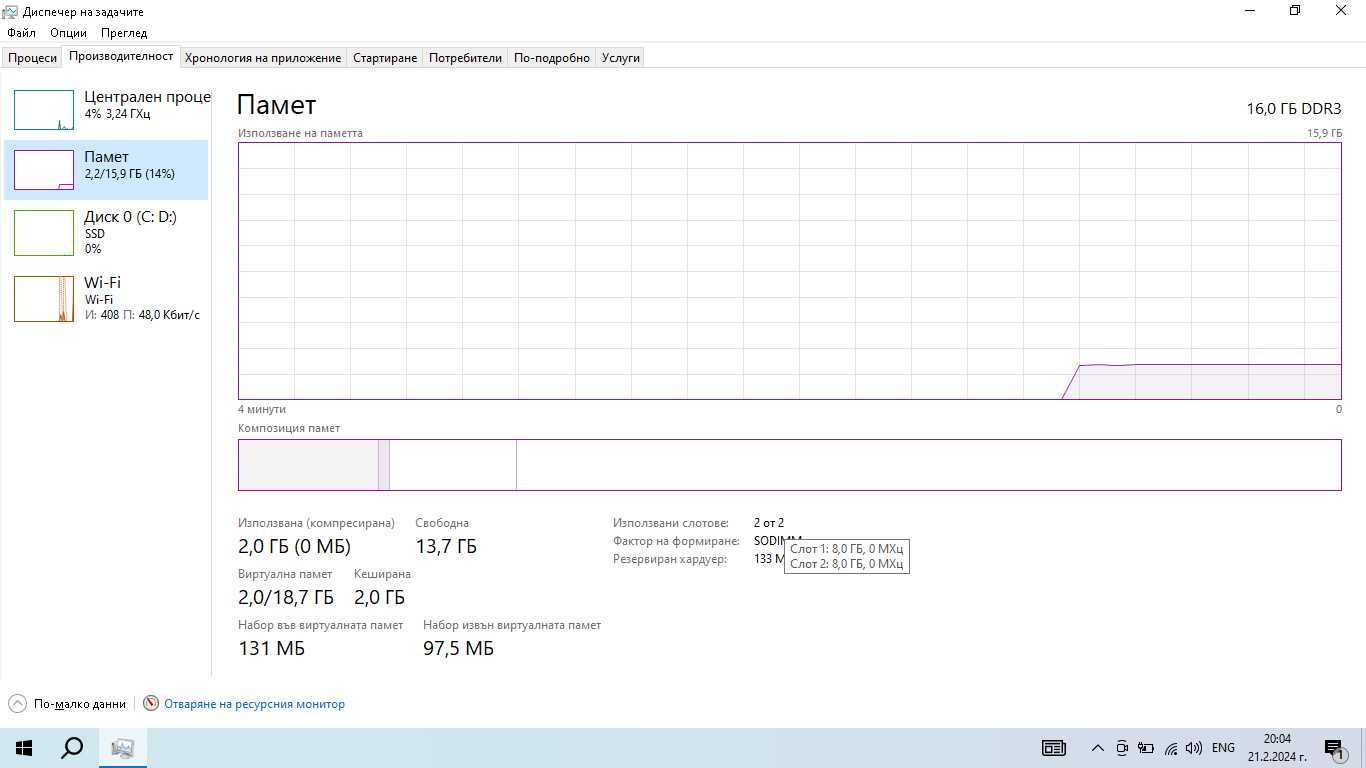Click the Използване на паметта usage graph
1366x768 pixels.
(x=789, y=271)
